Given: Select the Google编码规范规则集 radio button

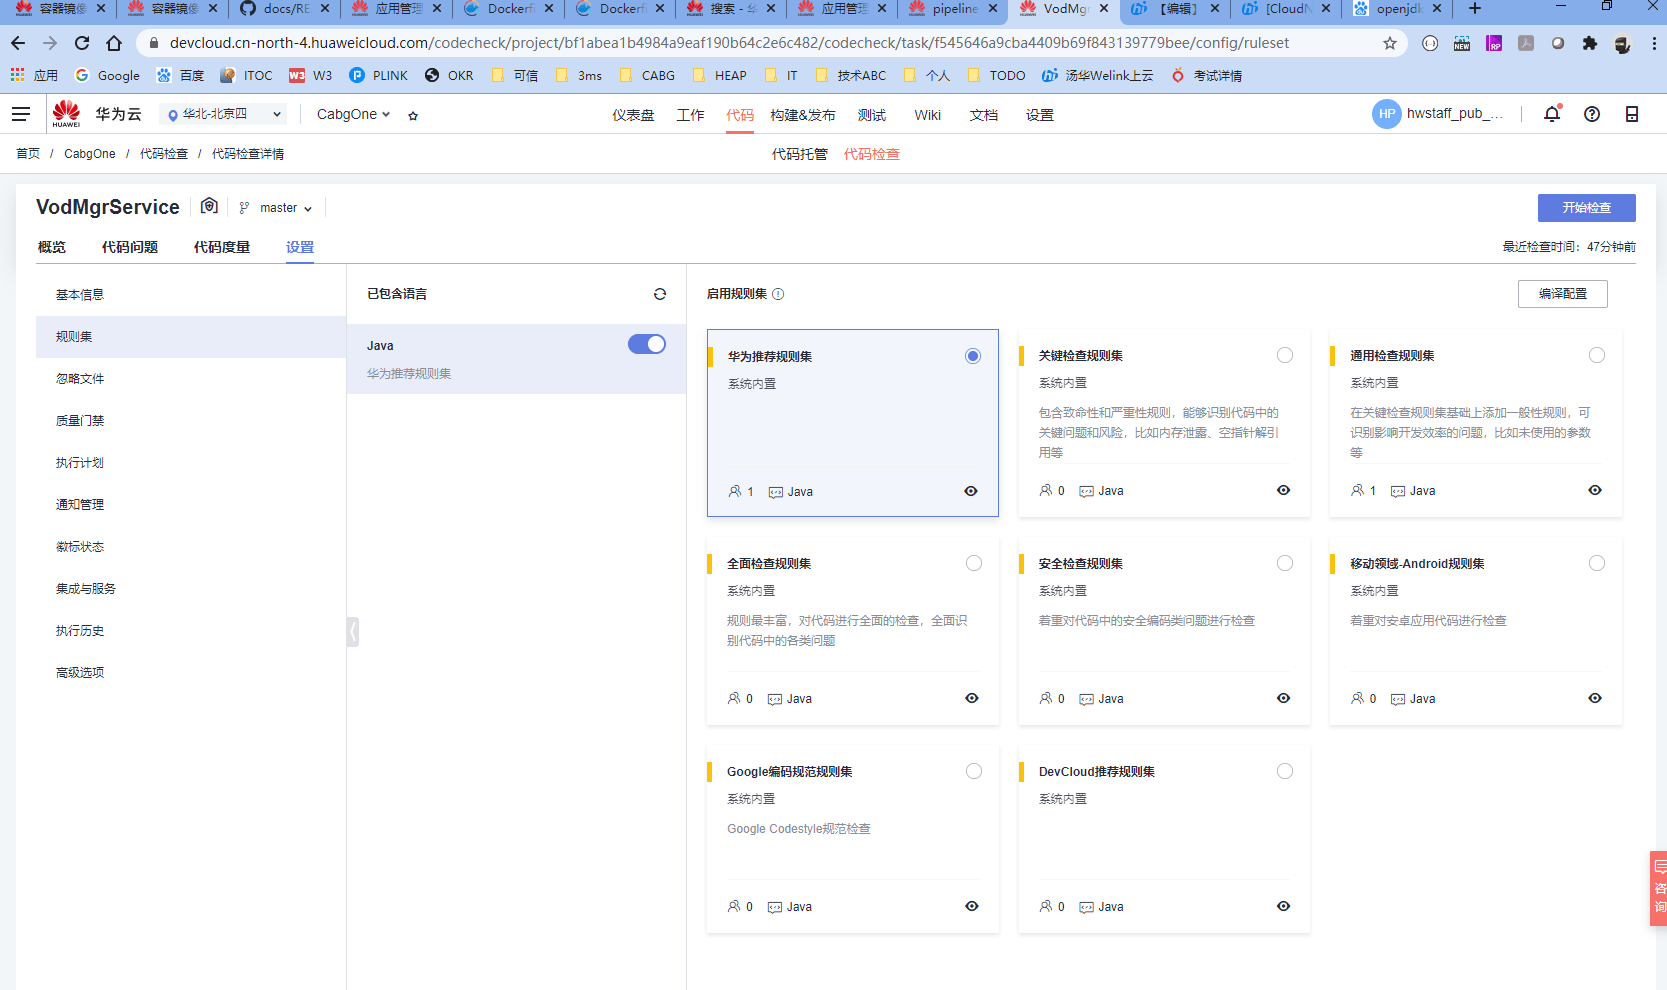Looking at the screenshot, I should click(x=974, y=771).
